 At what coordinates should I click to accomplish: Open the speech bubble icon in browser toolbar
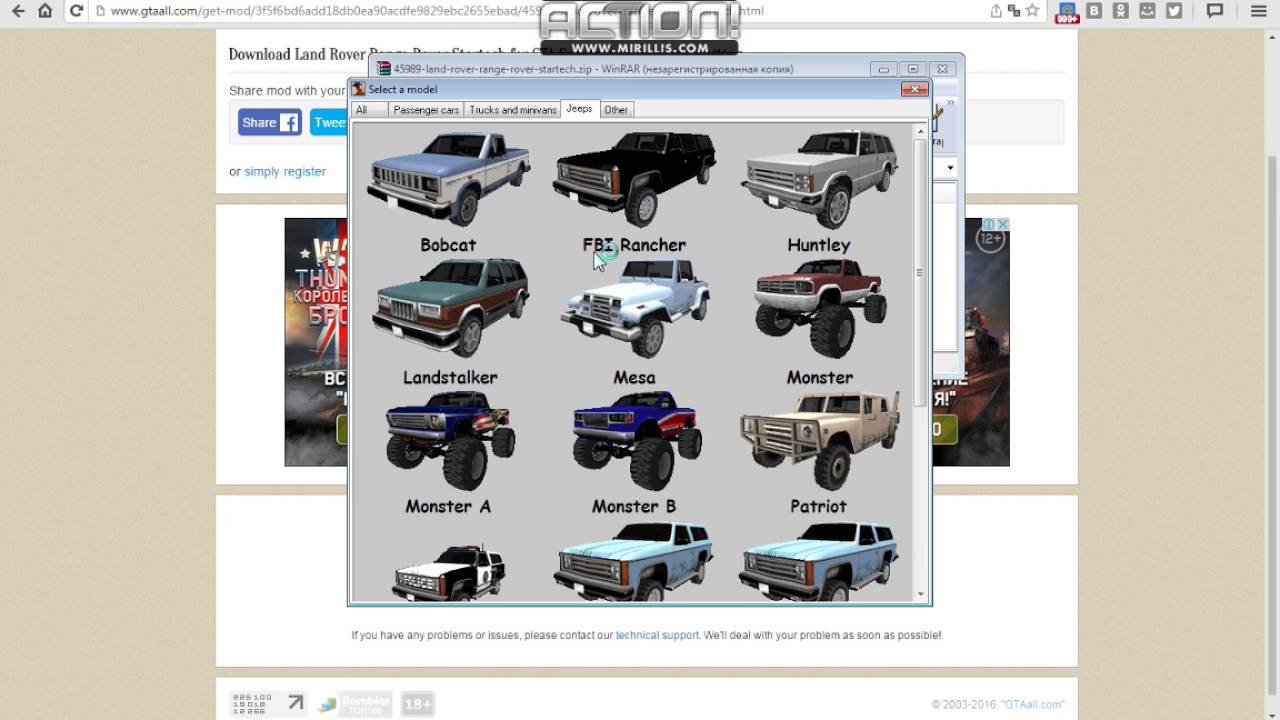click(1215, 11)
